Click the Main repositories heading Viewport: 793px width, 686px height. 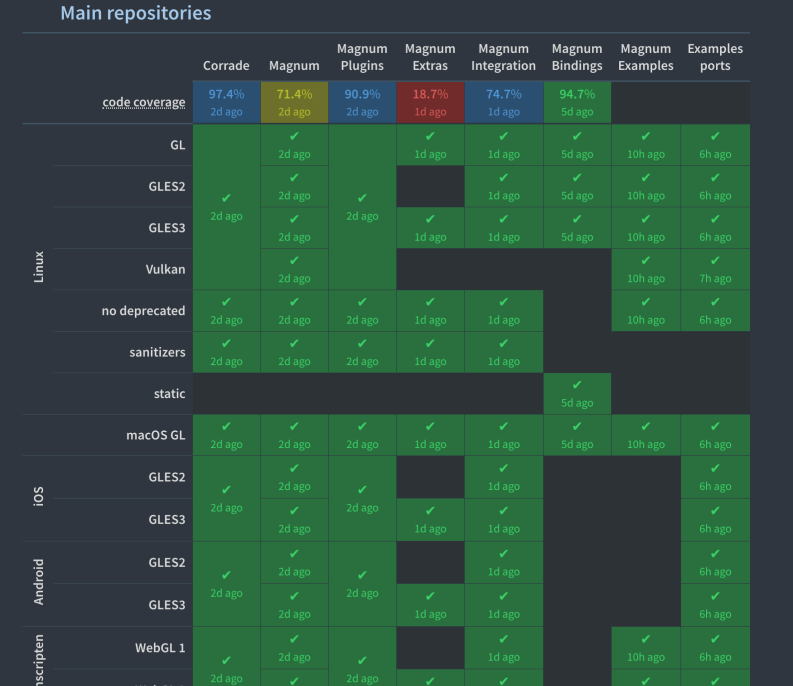click(136, 13)
